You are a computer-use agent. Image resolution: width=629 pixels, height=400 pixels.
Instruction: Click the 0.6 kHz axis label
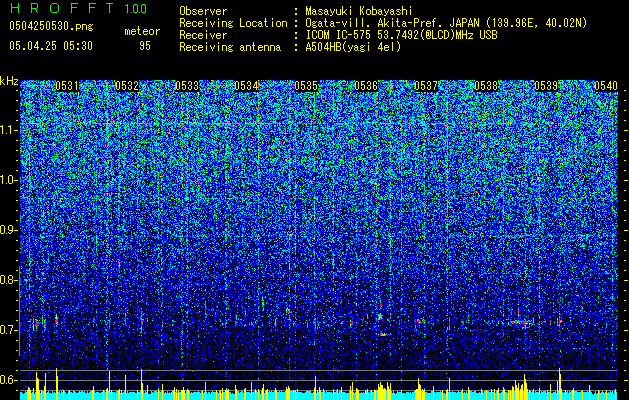pyautogui.click(x=9, y=380)
